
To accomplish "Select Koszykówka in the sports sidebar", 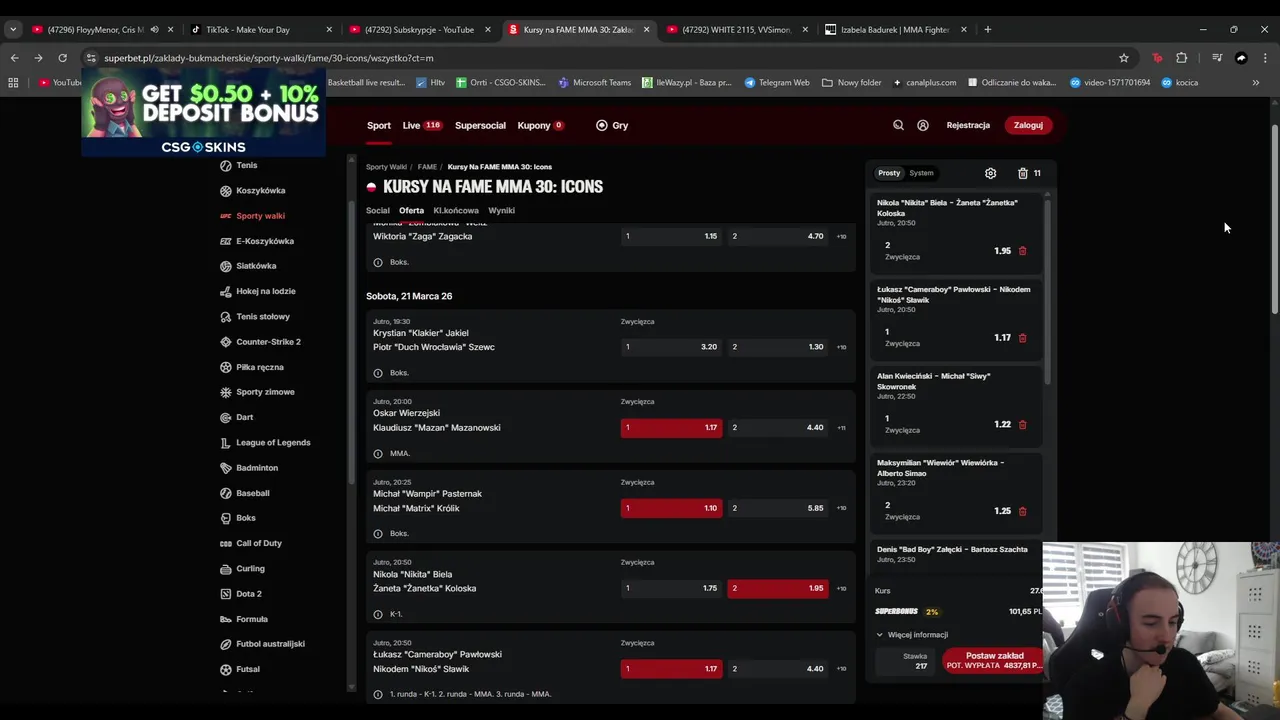I will point(260,190).
